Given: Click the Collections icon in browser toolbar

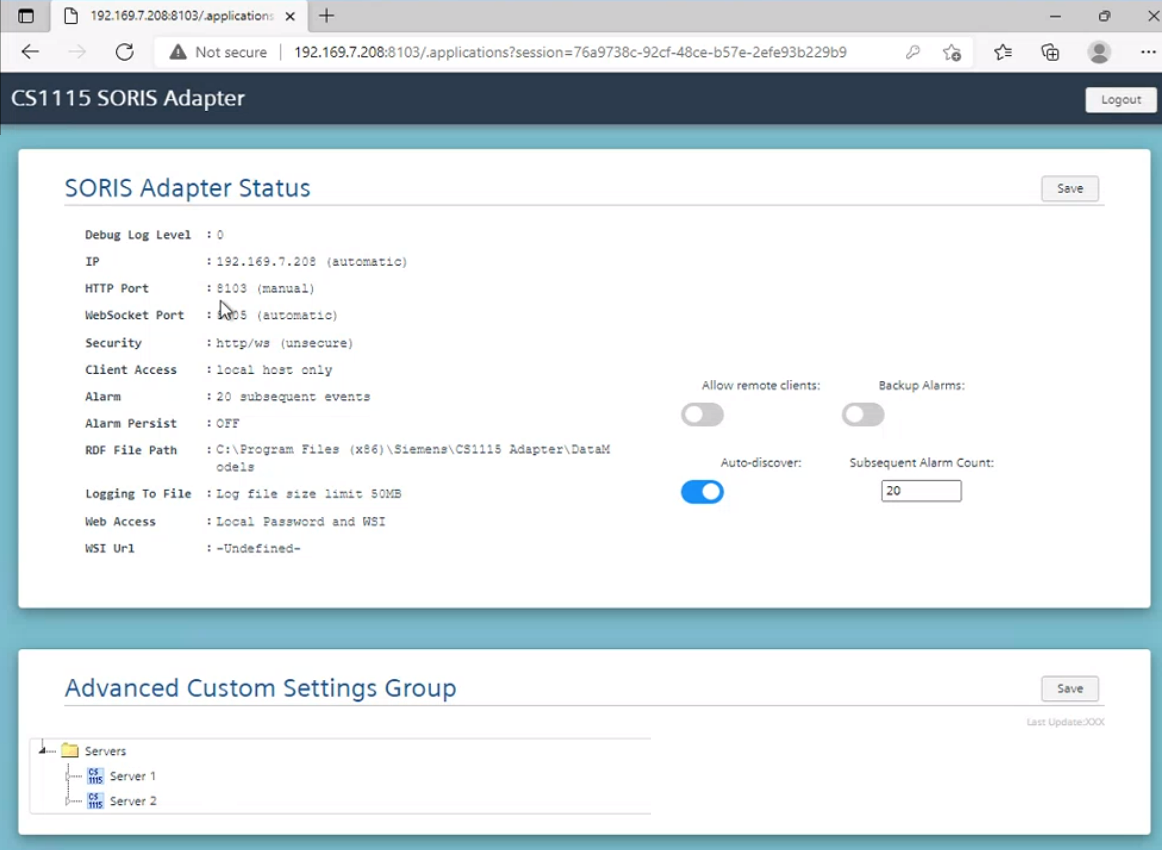Looking at the screenshot, I should pos(1050,52).
